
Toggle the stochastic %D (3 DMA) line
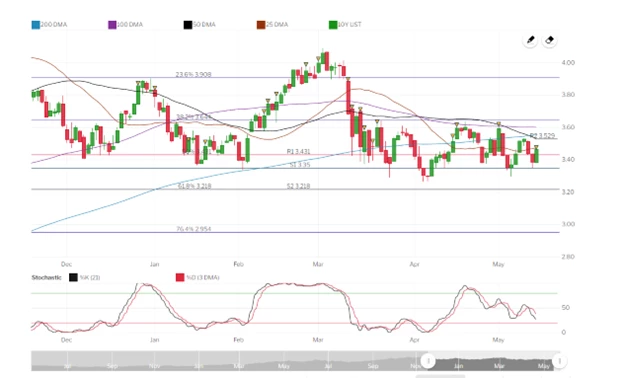coord(198,277)
